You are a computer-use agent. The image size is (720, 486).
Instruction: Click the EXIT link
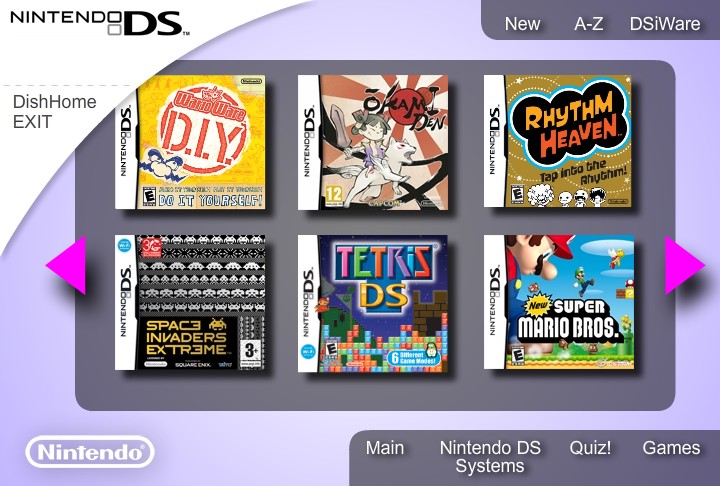pyautogui.click(x=32, y=122)
